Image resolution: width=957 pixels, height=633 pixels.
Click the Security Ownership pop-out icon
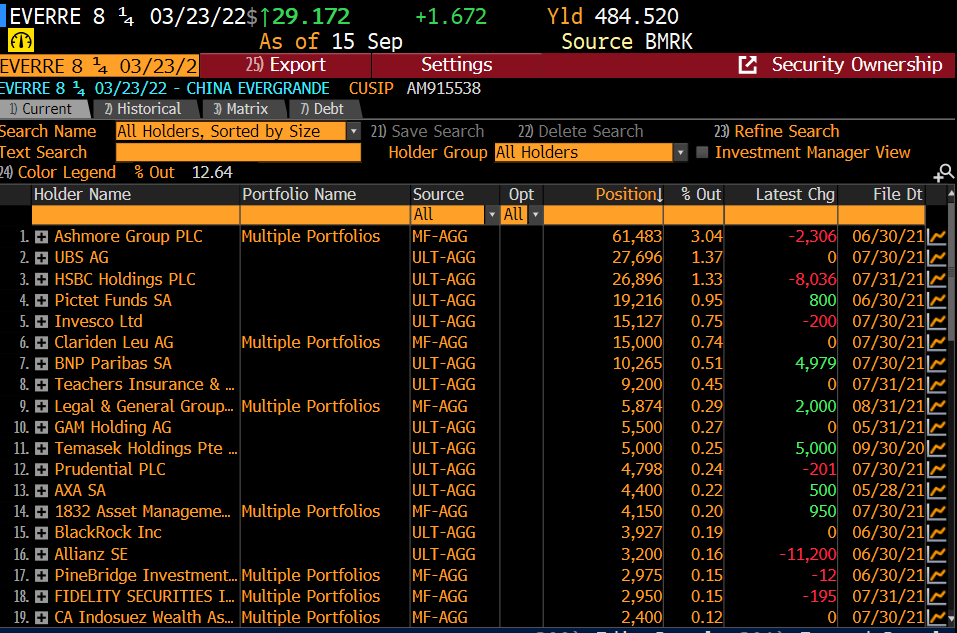coord(748,65)
